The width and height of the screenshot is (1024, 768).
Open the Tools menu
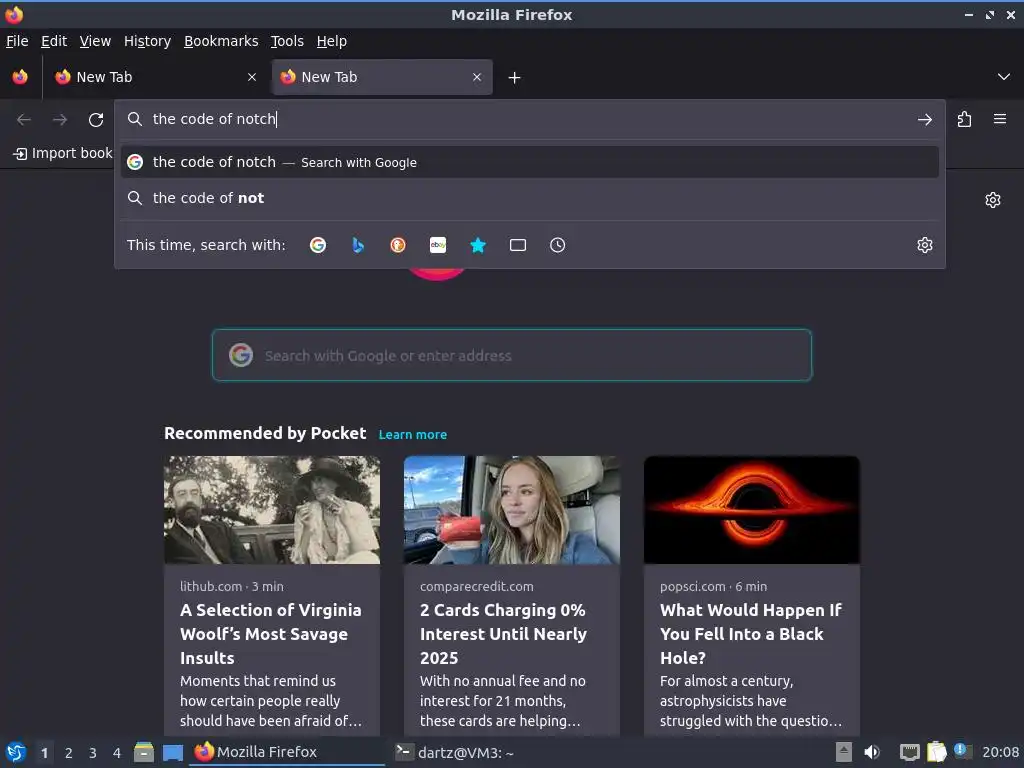coord(287,41)
